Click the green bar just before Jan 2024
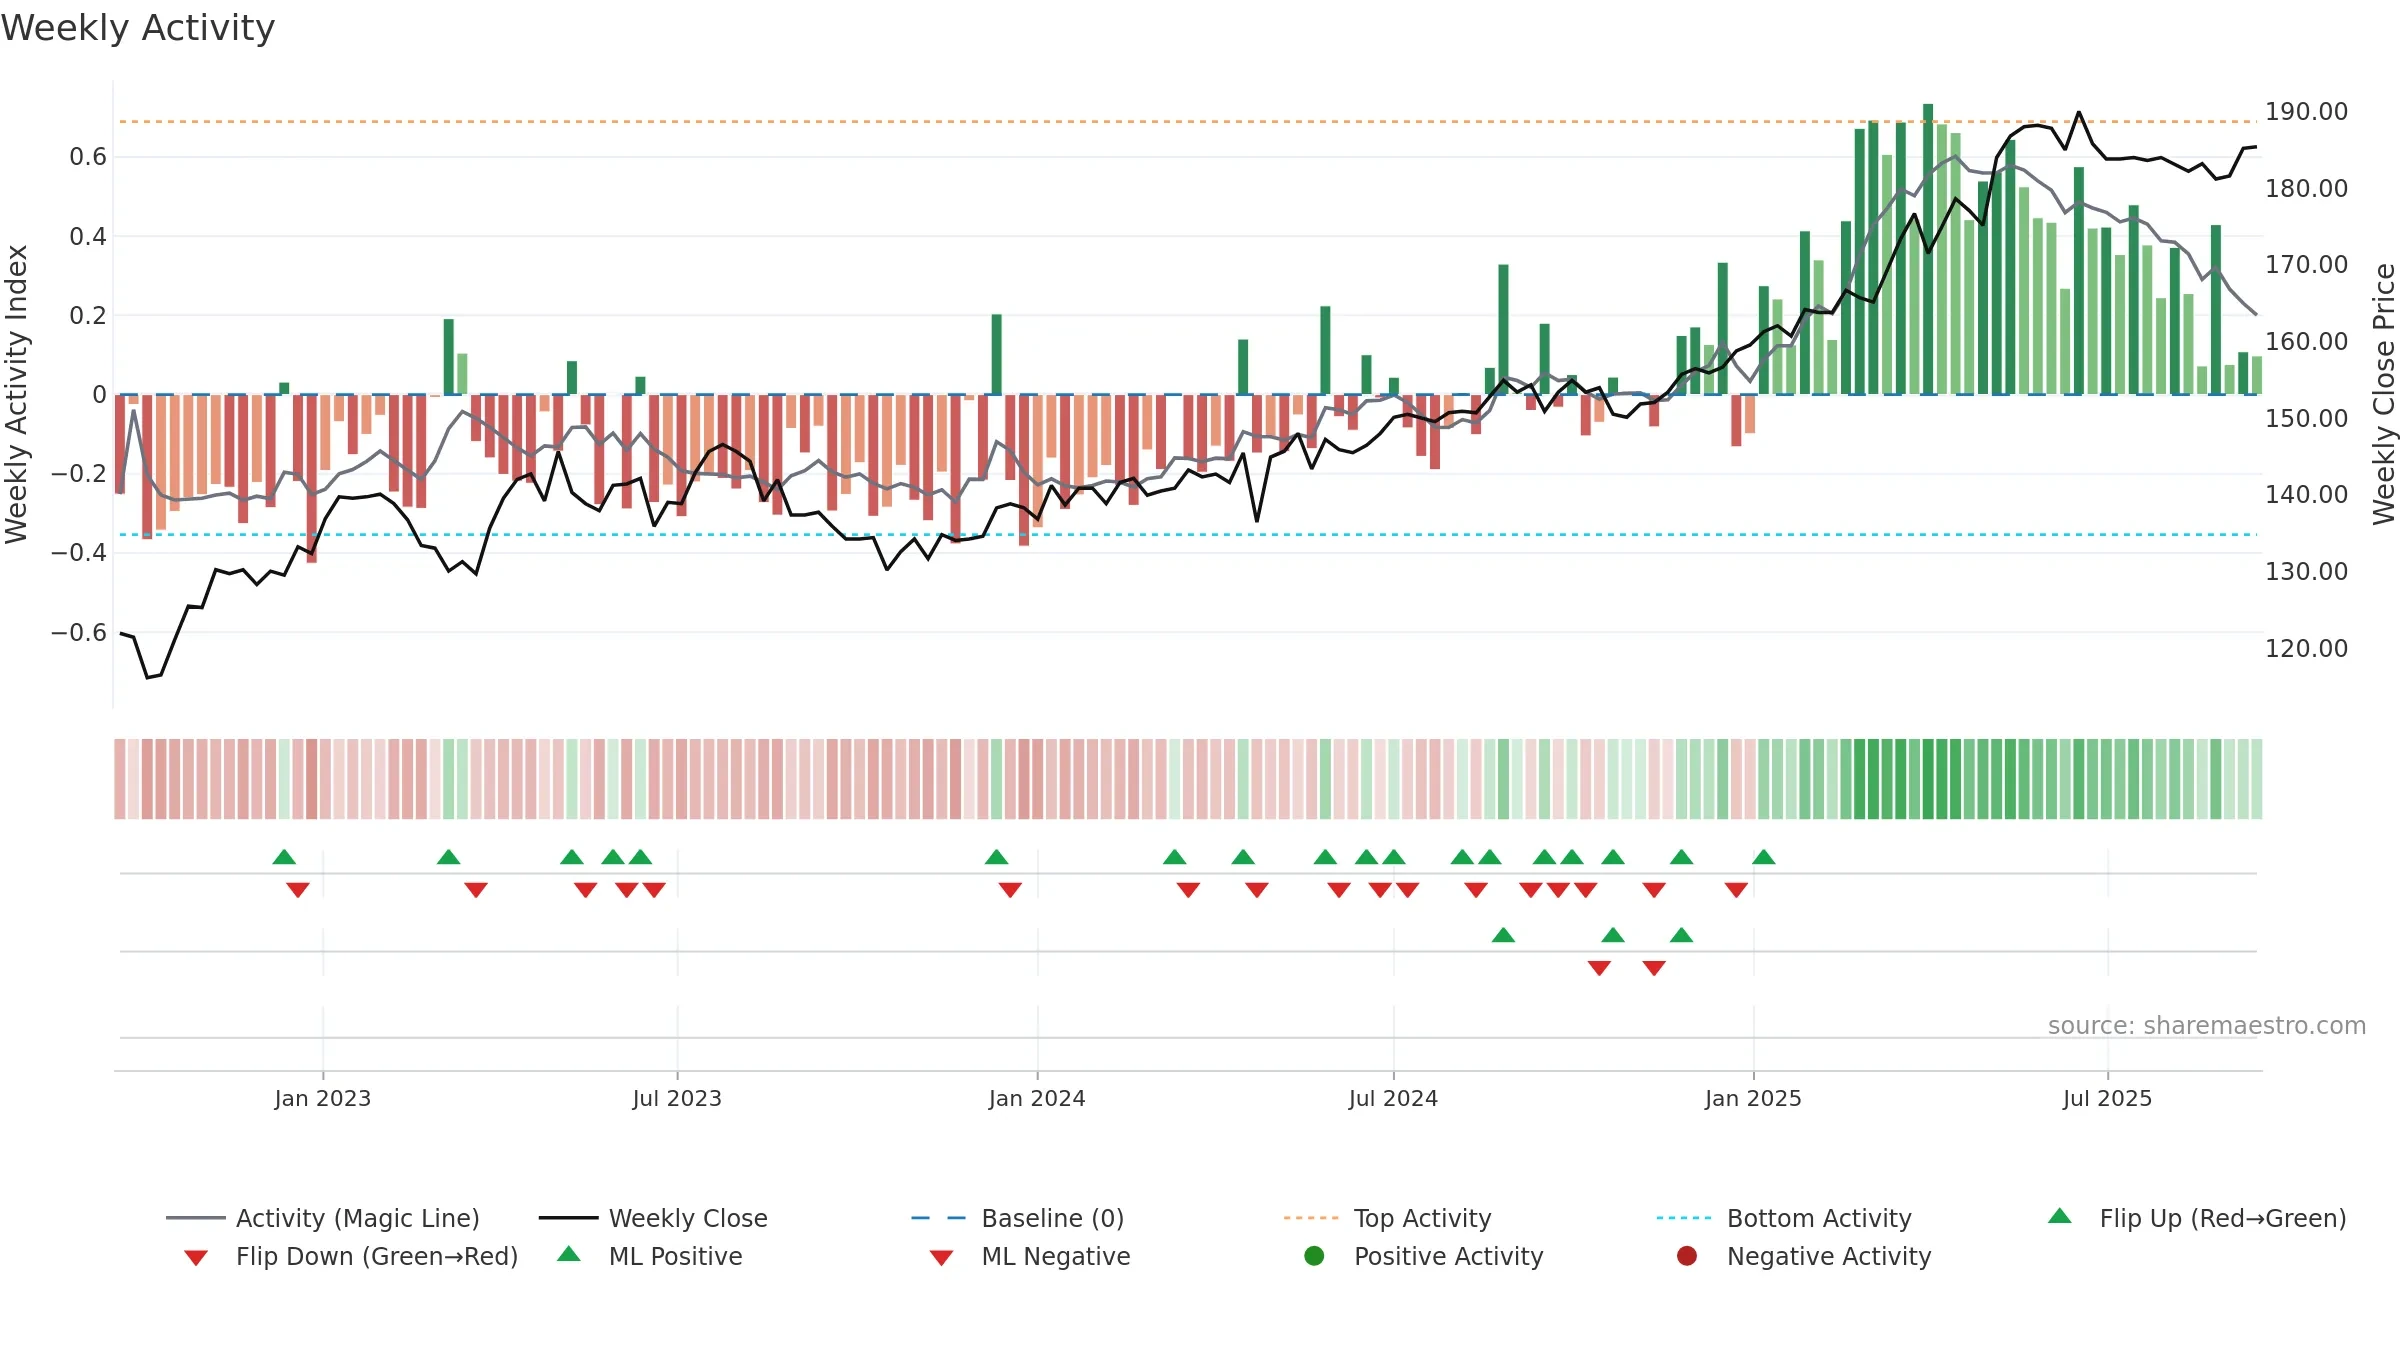This screenshot has height=1350, width=2400. pyautogui.click(x=997, y=355)
